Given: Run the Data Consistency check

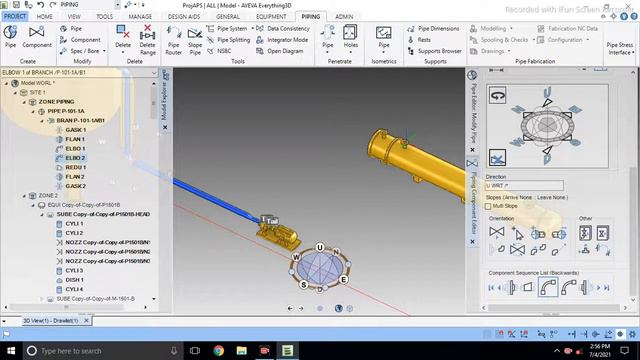Looking at the screenshot, I should [x=283, y=29].
